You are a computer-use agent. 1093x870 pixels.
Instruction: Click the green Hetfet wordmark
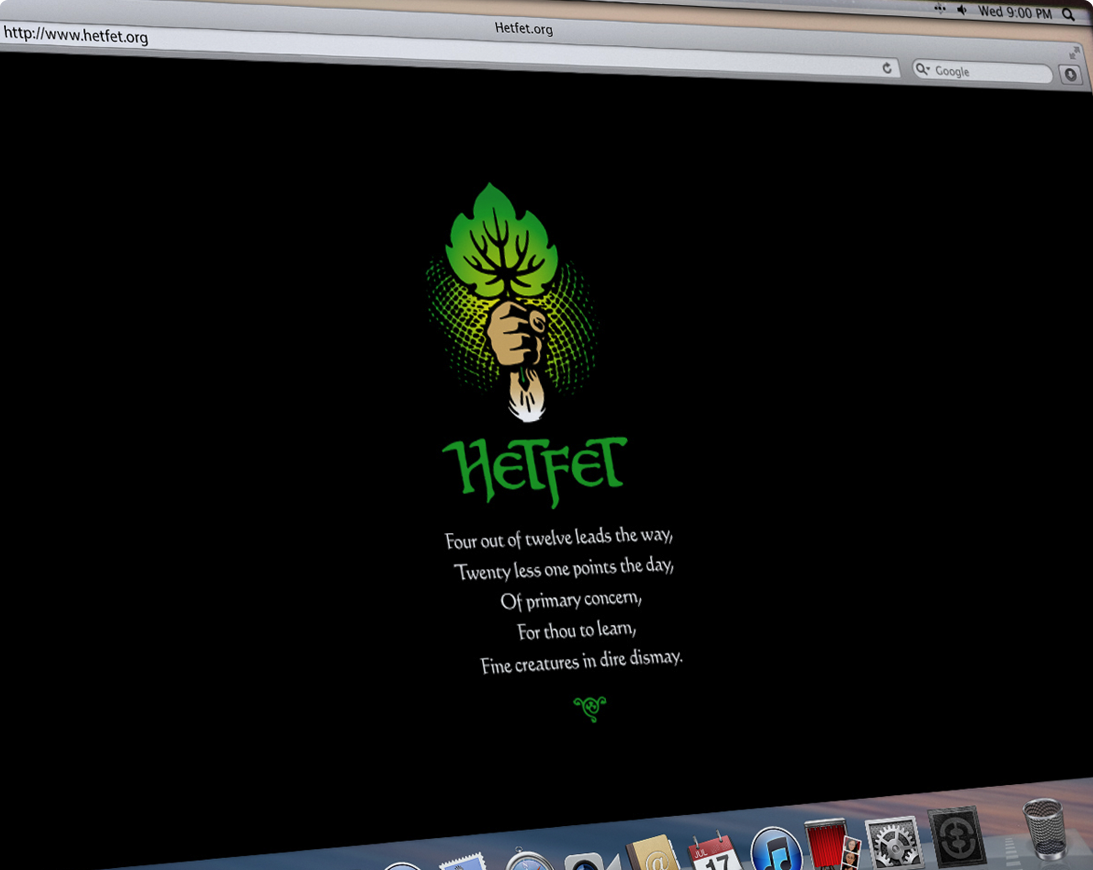point(535,471)
